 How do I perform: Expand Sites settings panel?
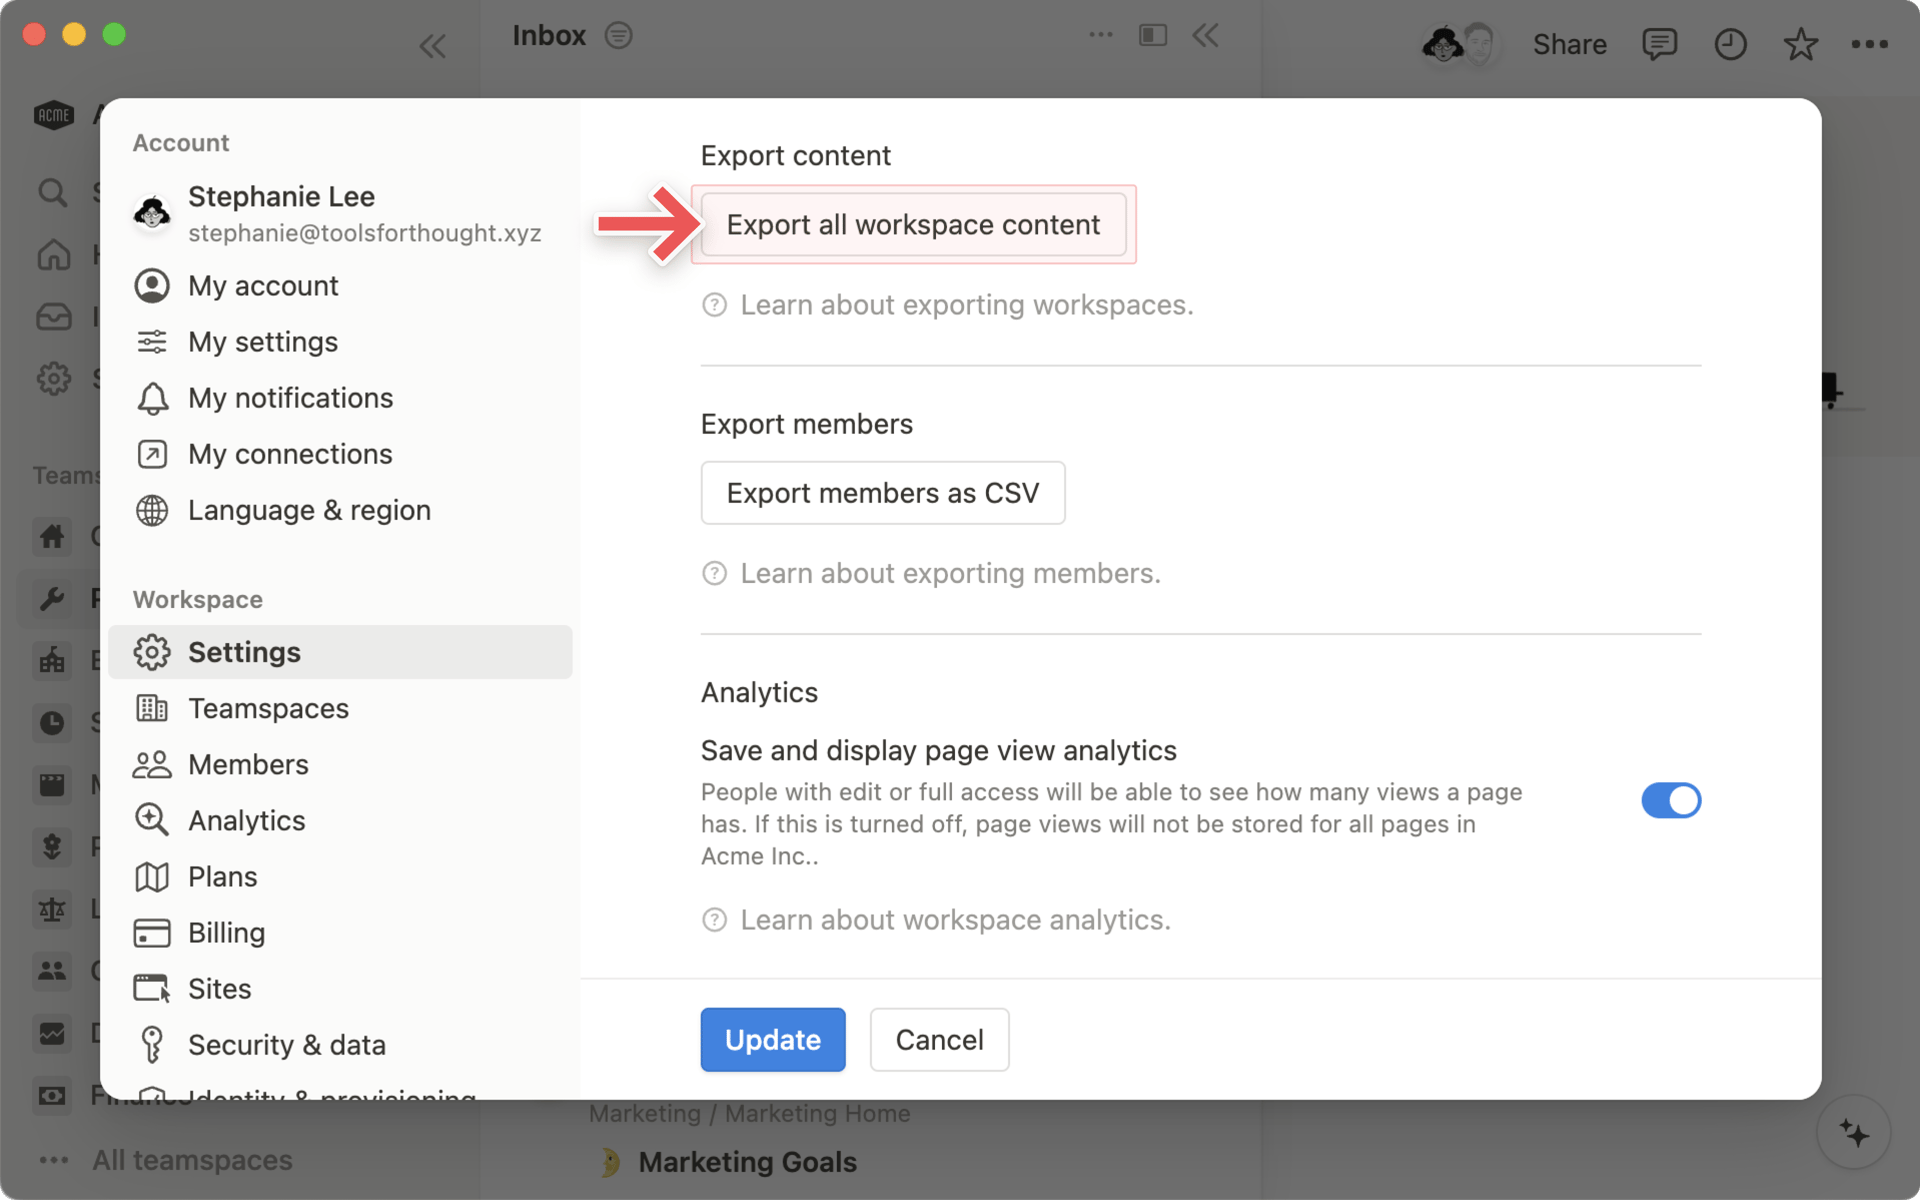[x=220, y=988]
